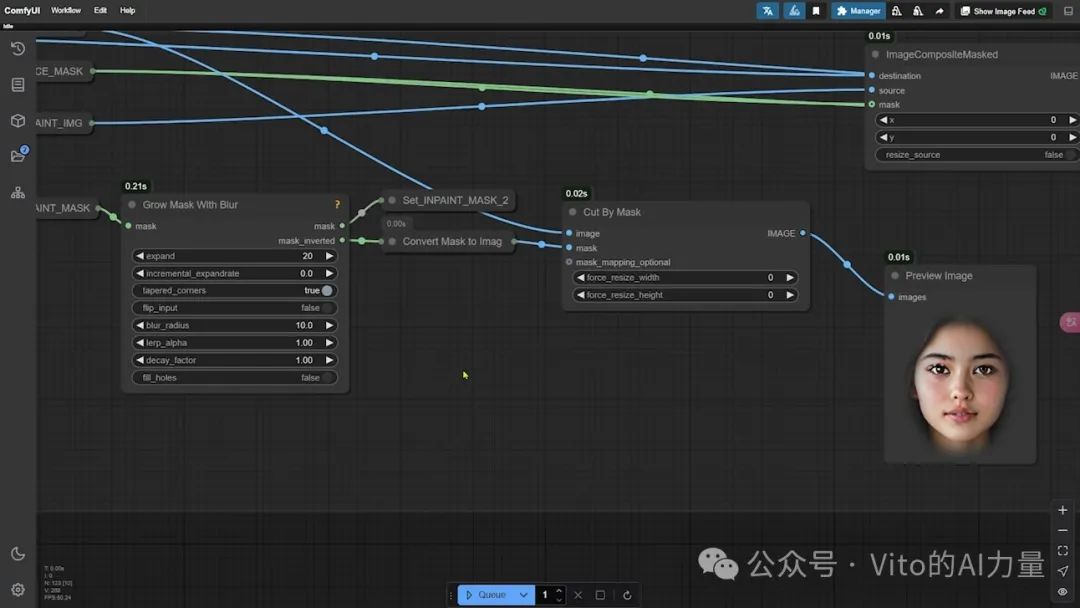The image size is (1080, 608).
Task: Increase incremental_expandrate right arrow
Action: (329, 273)
